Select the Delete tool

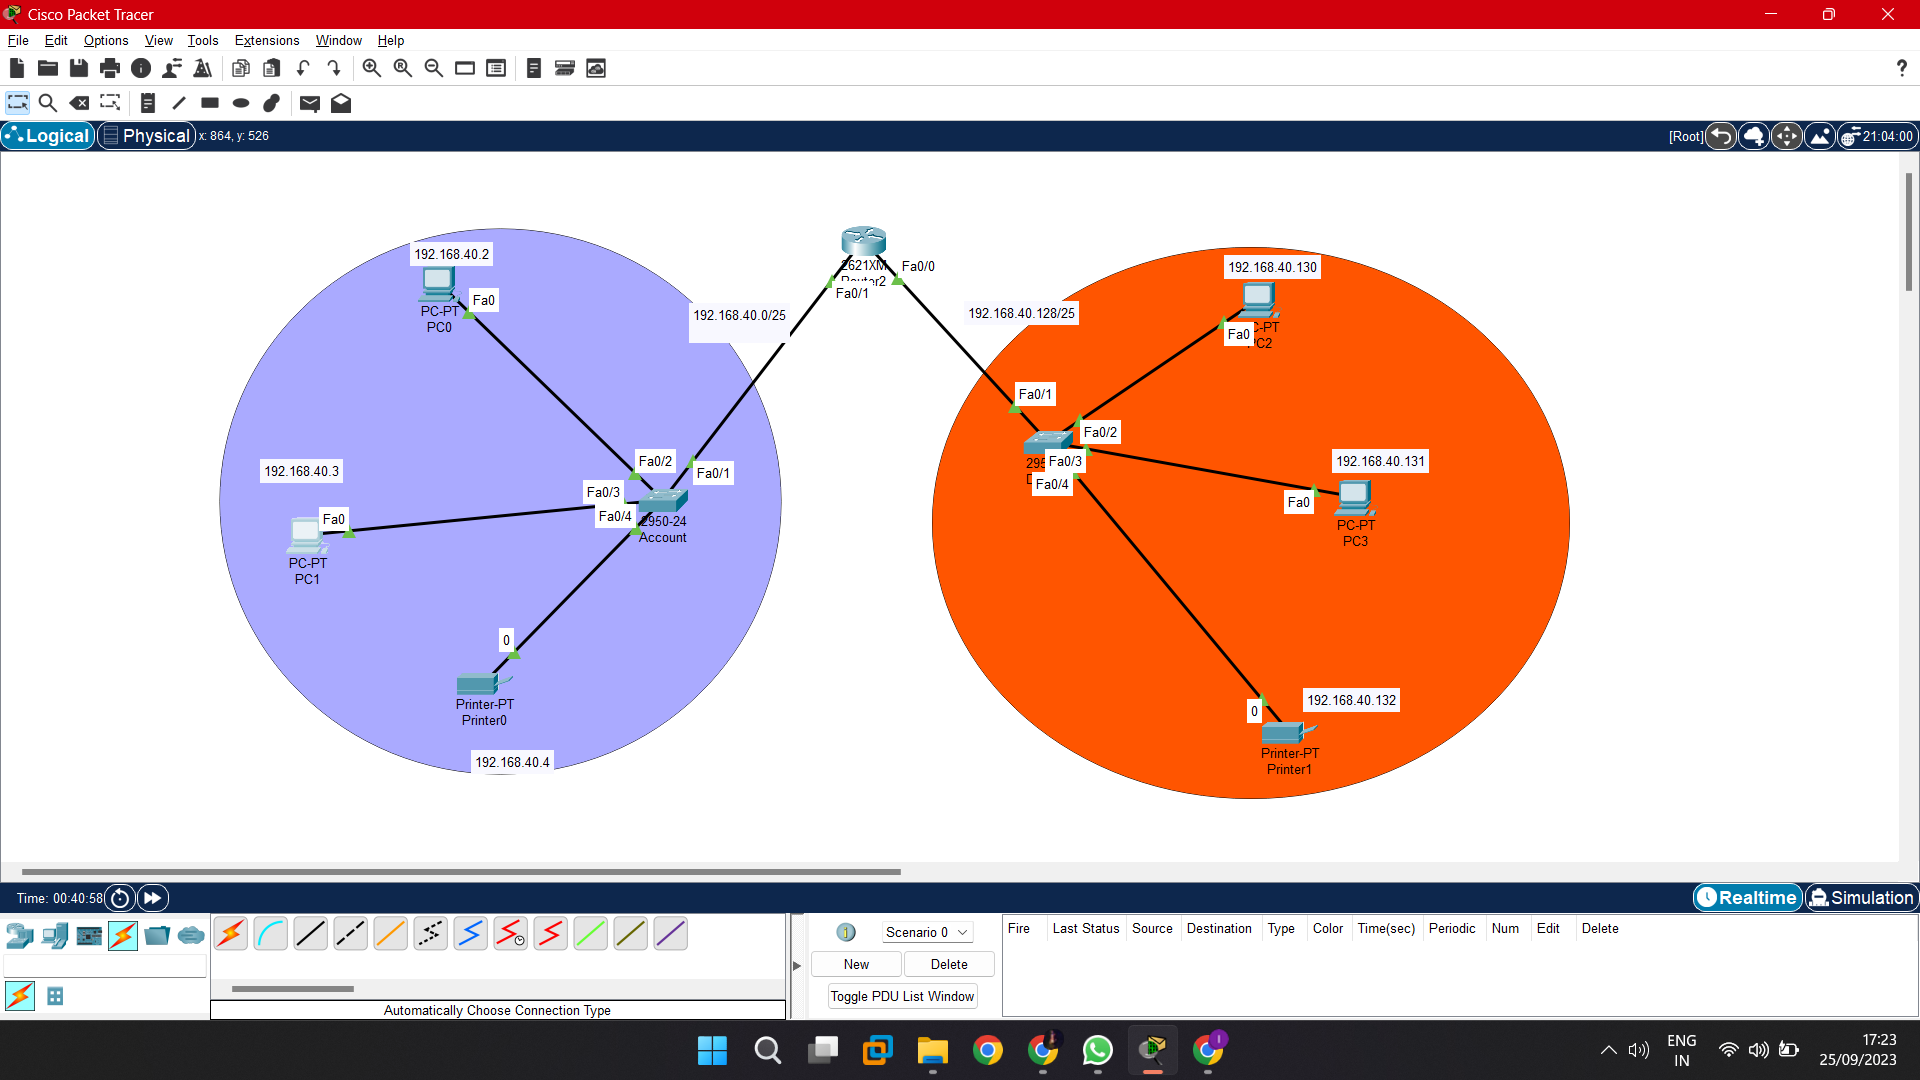79,103
